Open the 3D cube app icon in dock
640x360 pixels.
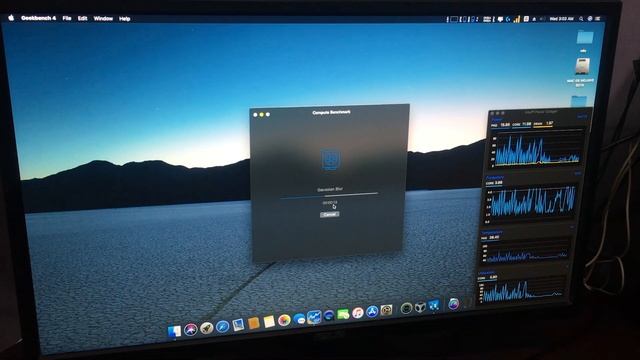pyautogui.click(x=420, y=307)
